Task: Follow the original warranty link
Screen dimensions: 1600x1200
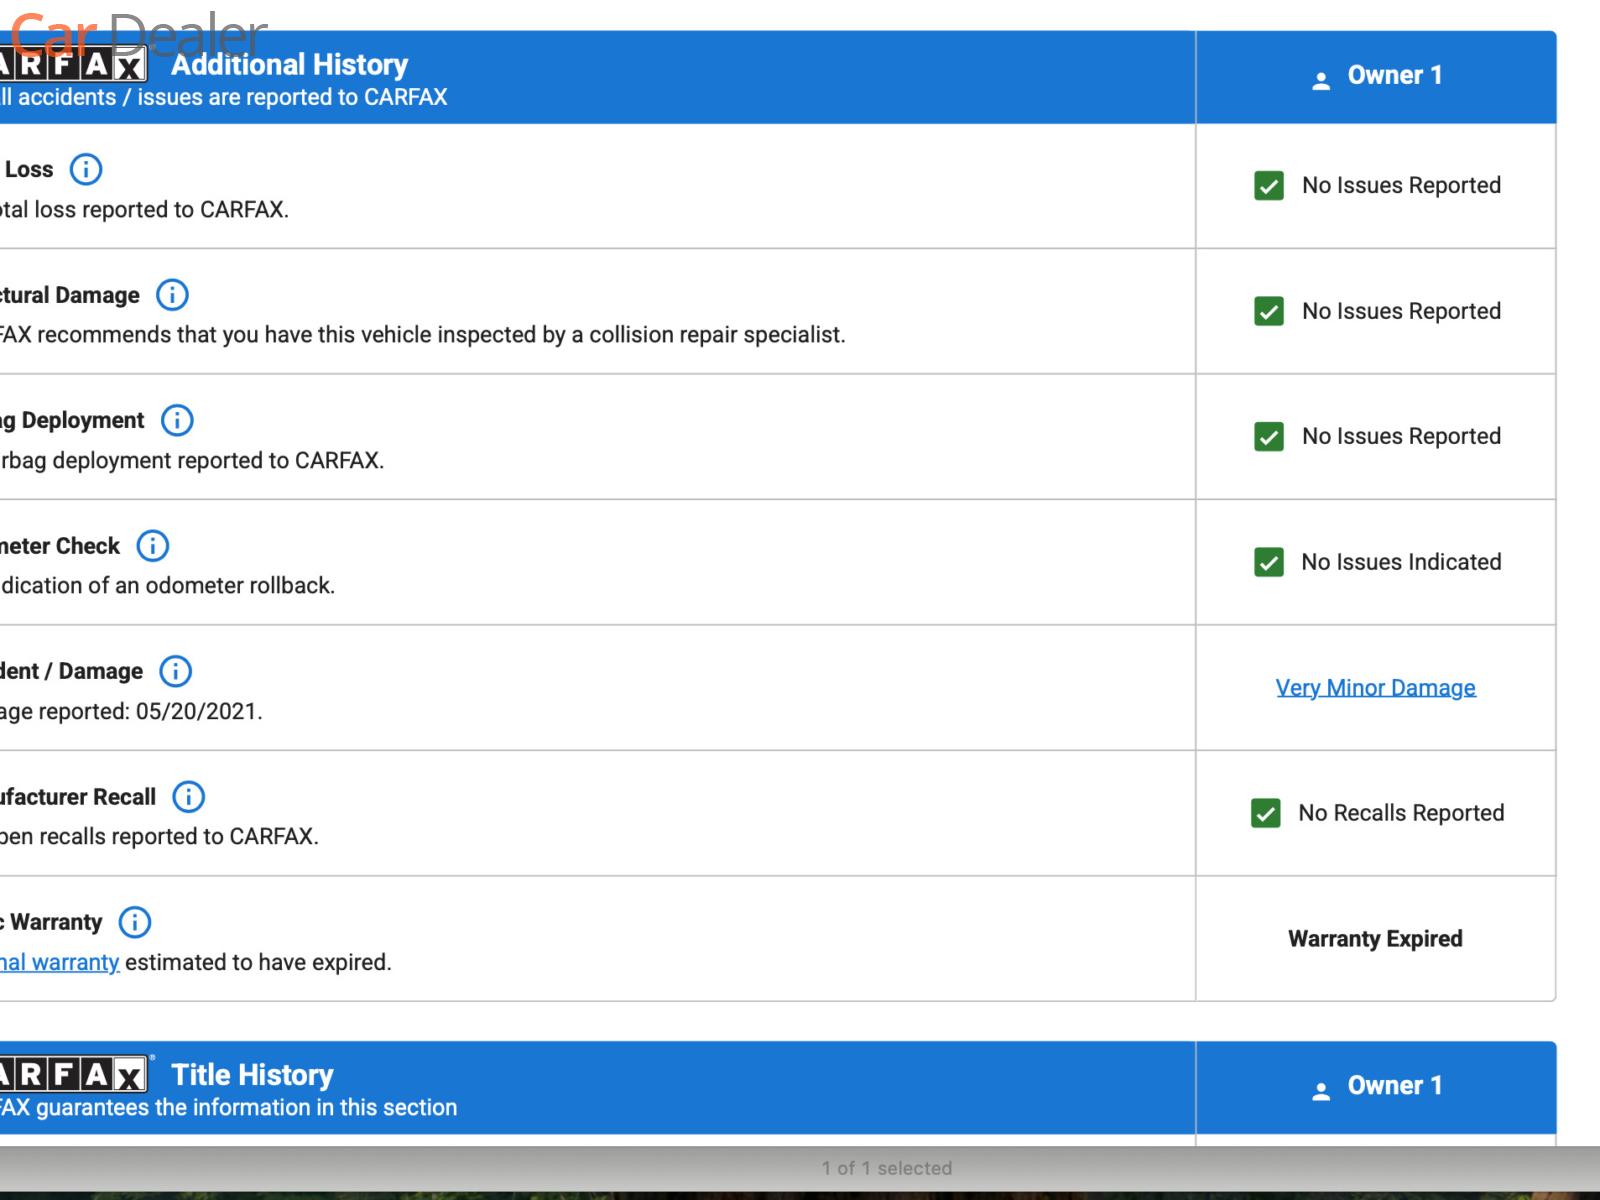Action: point(60,962)
